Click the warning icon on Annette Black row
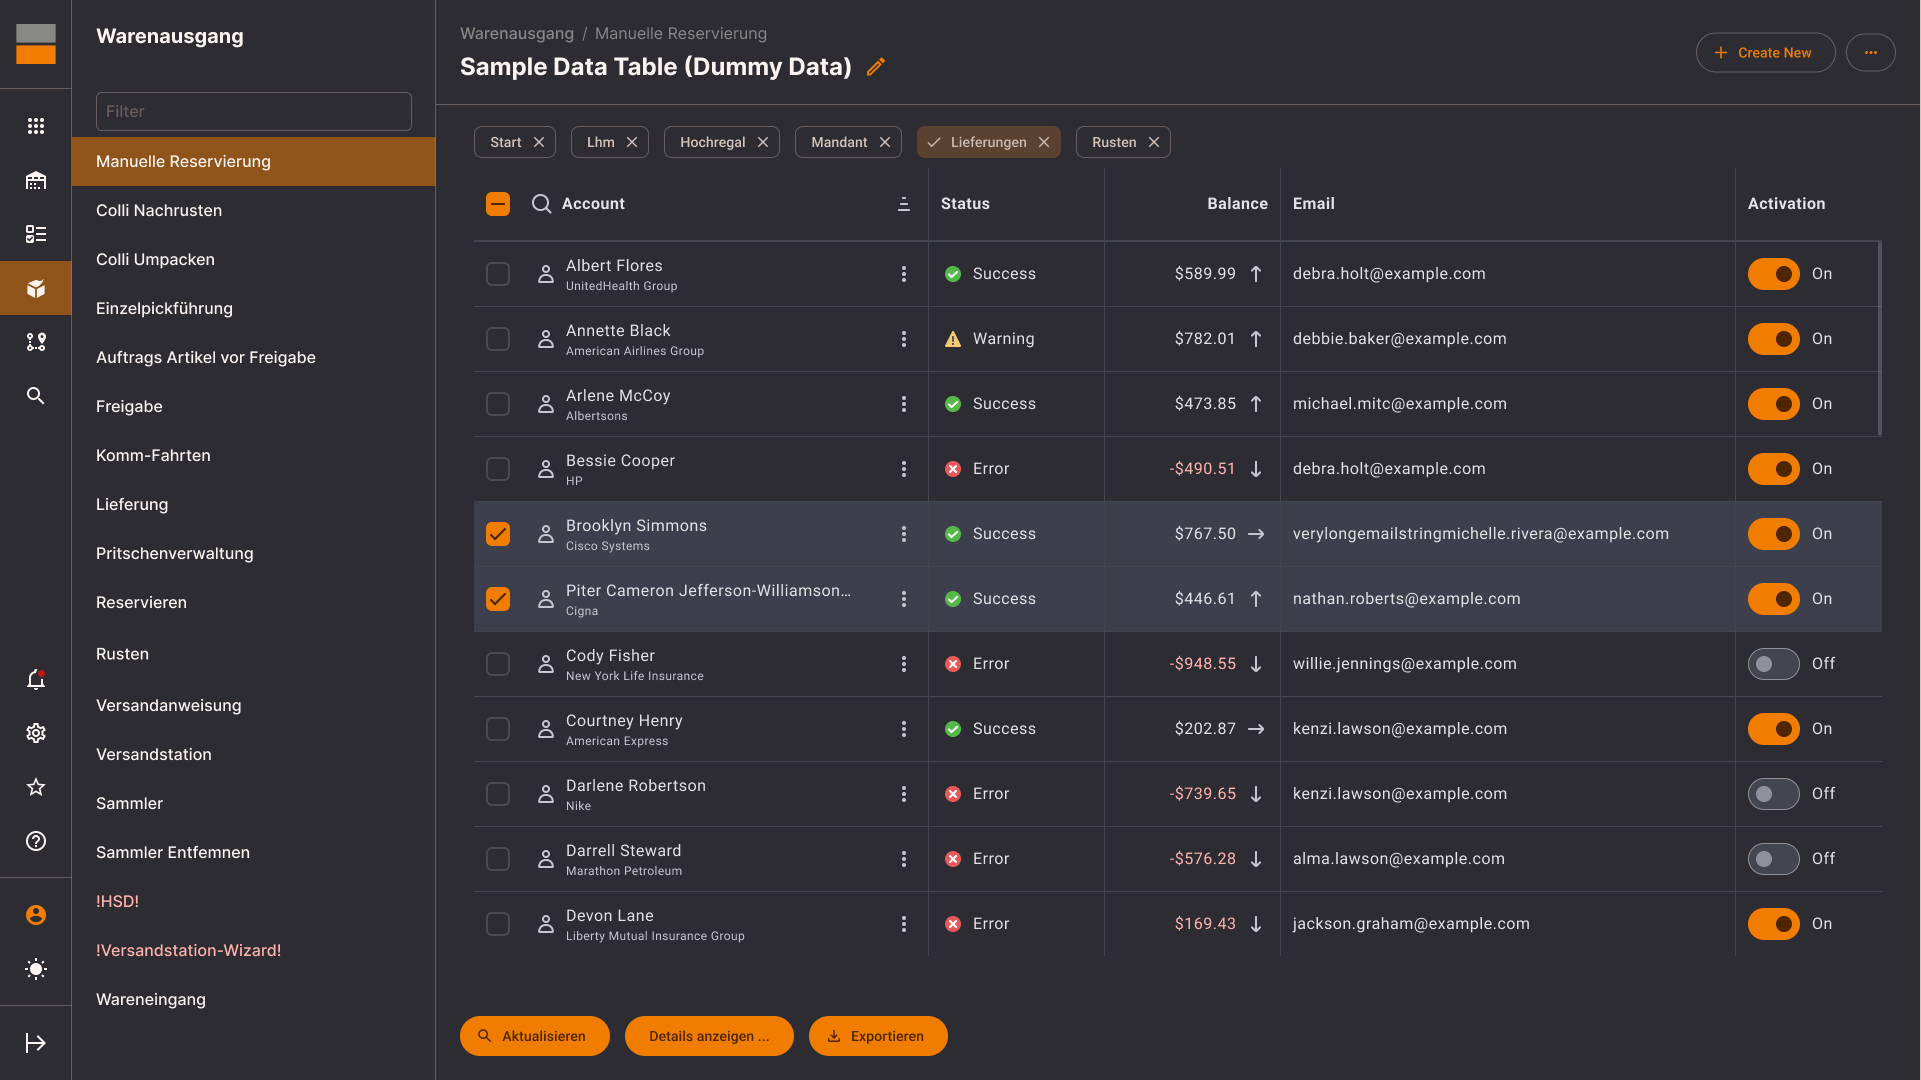The image size is (1921, 1080). (953, 339)
